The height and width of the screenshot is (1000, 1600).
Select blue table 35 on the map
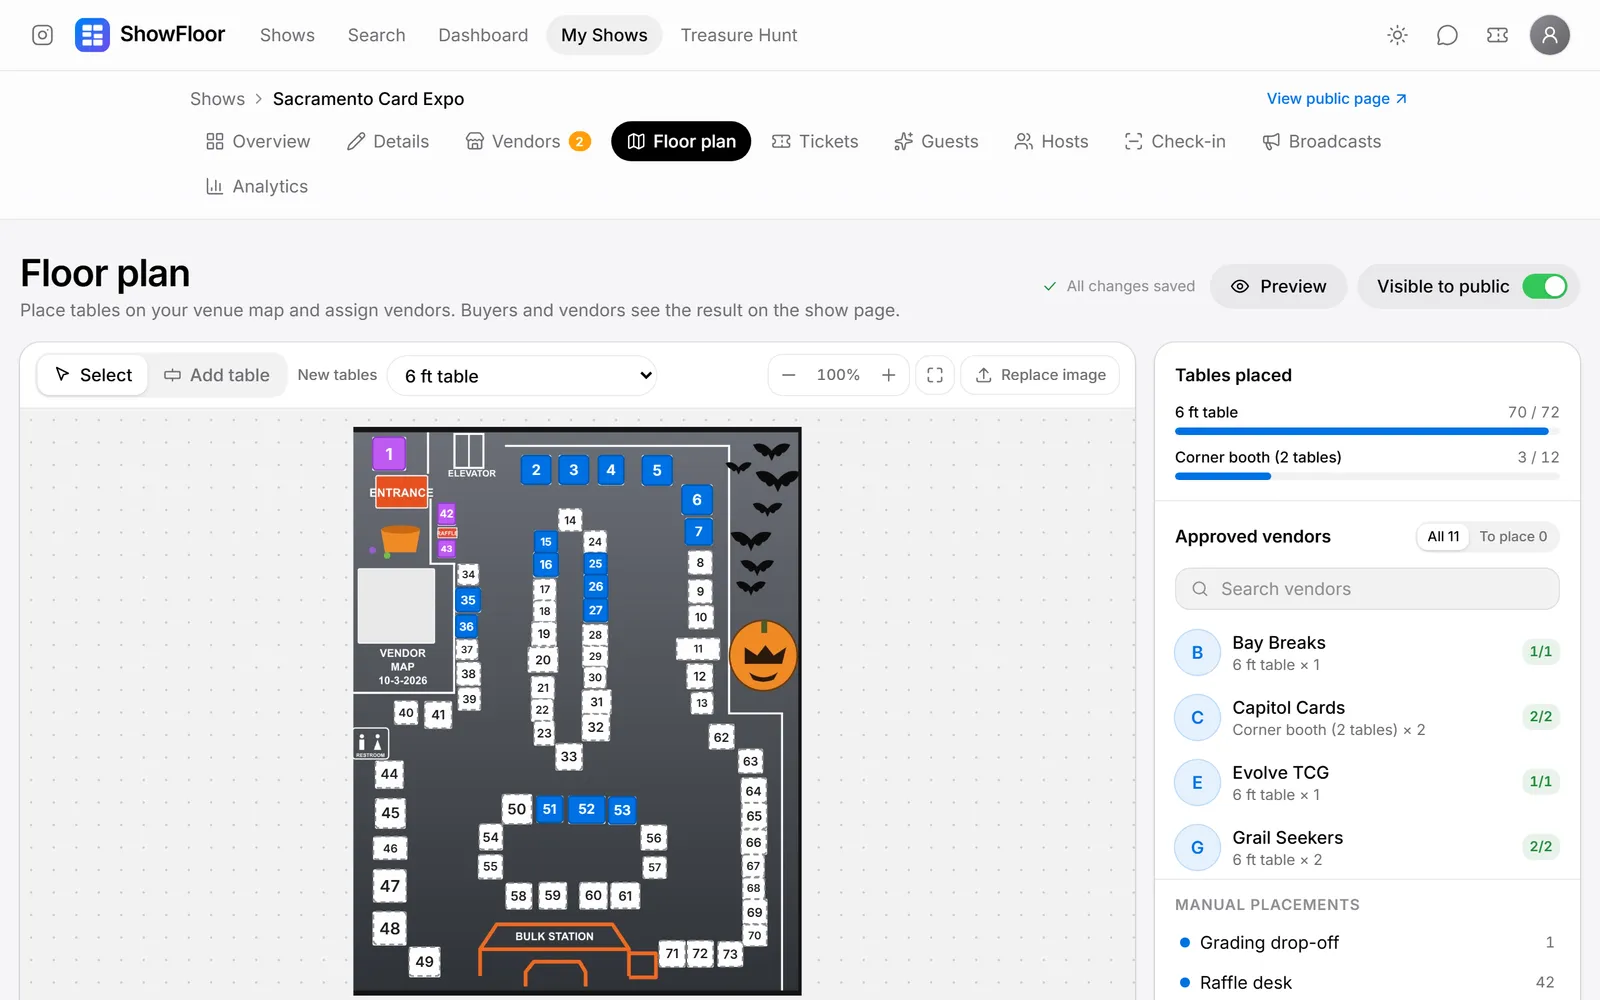point(468,600)
